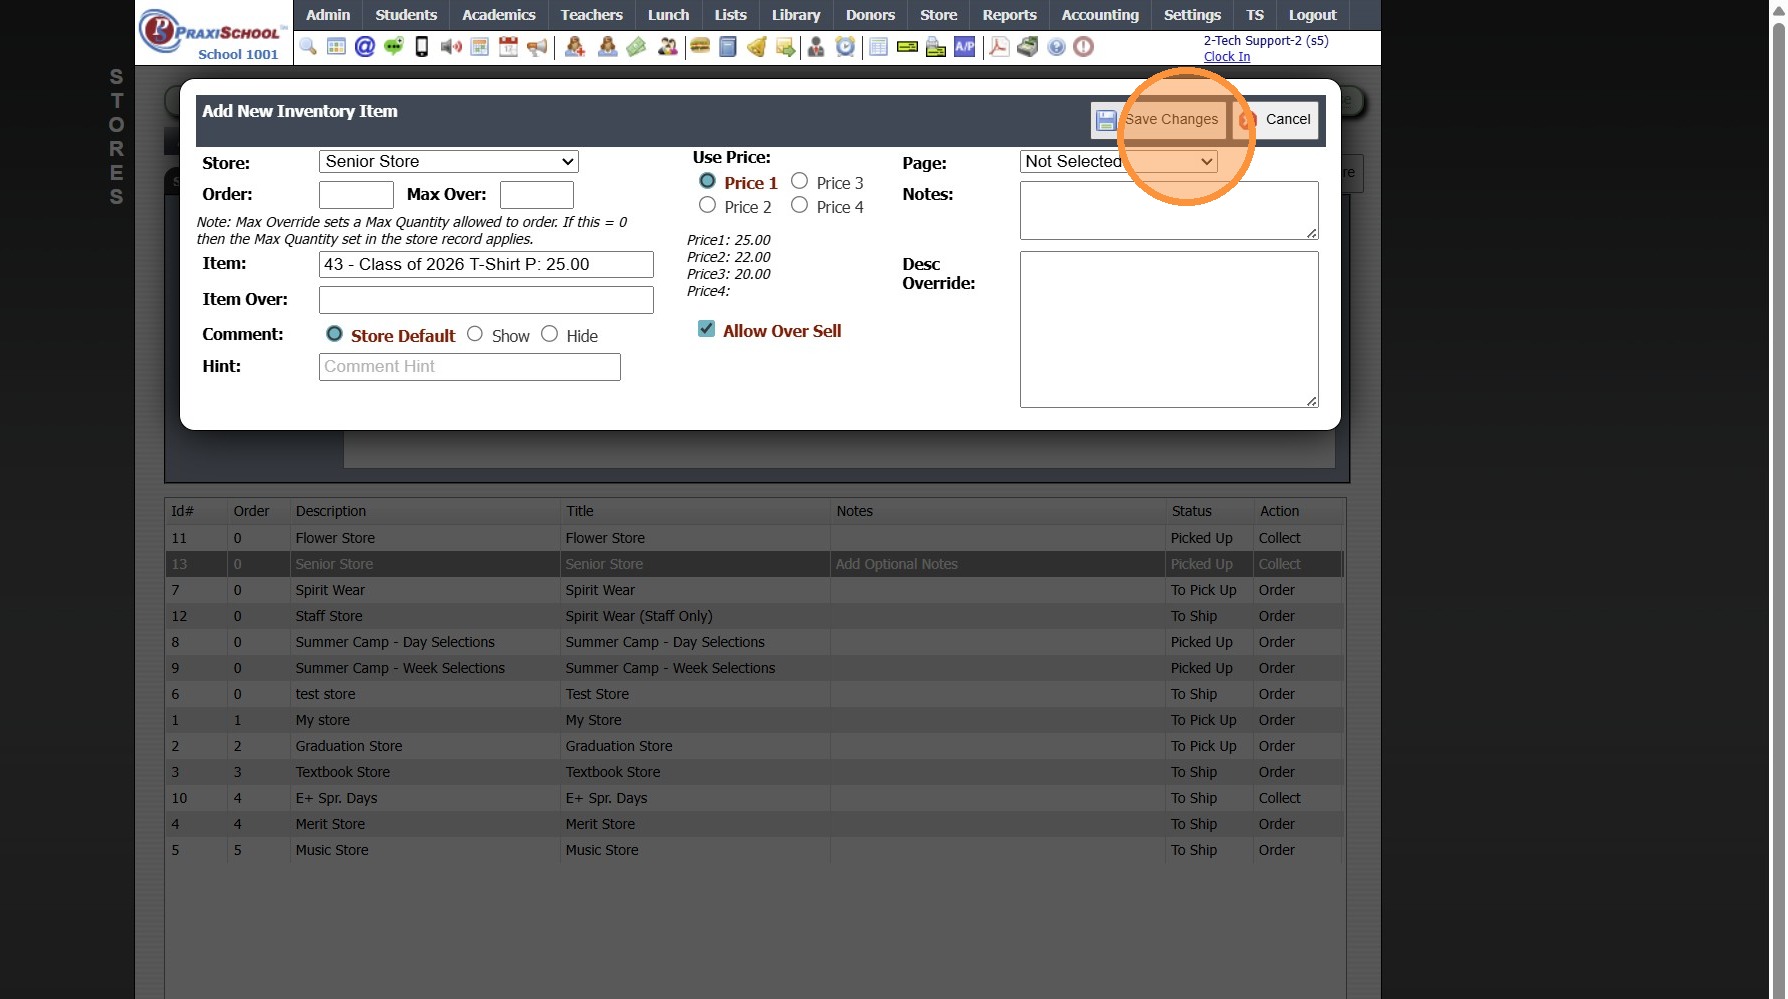Open the Admin menu
1788x999 pixels.
(x=328, y=15)
